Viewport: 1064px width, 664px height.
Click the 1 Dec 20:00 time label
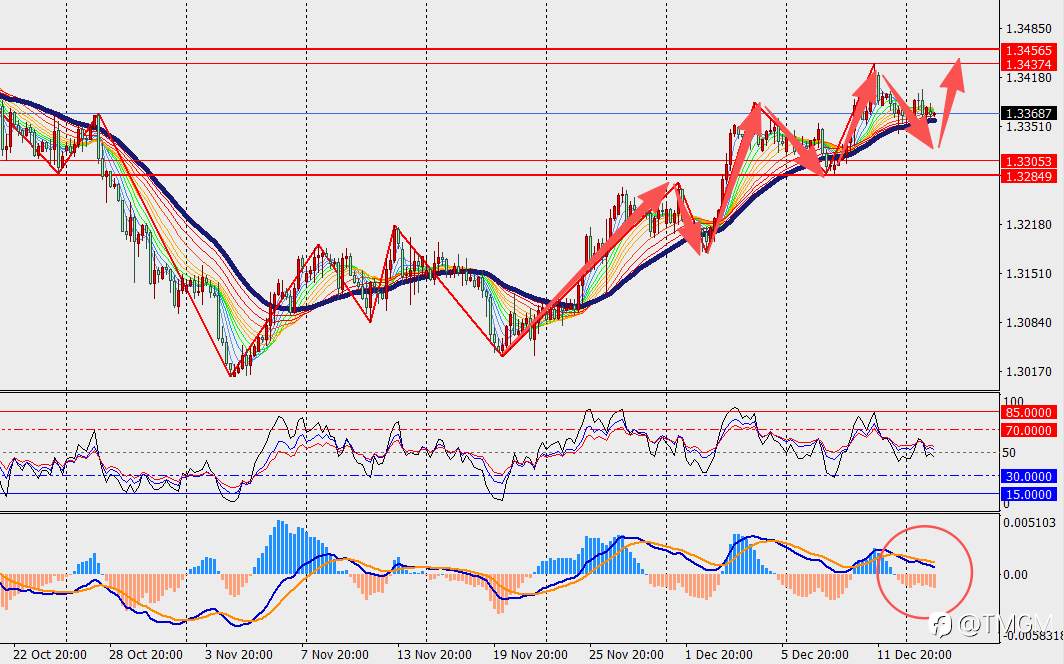tap(719, 655)
